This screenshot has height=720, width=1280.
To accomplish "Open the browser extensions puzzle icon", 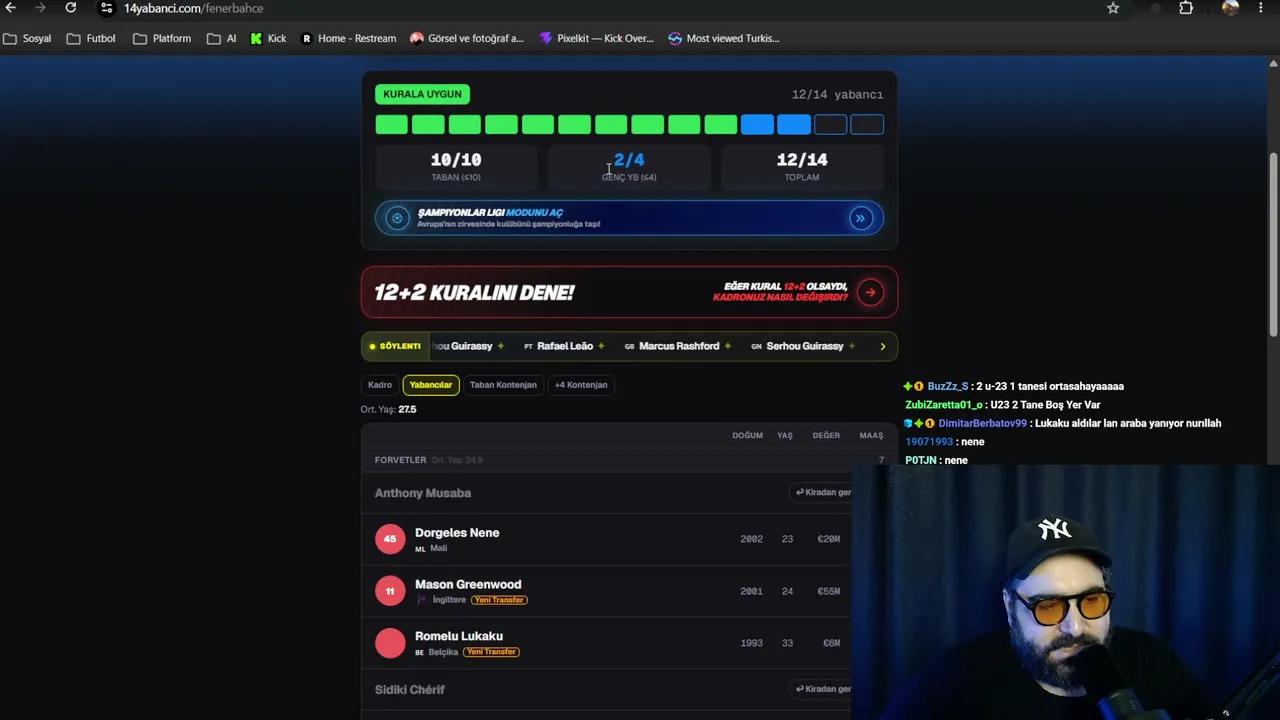I will point(1186,8).
